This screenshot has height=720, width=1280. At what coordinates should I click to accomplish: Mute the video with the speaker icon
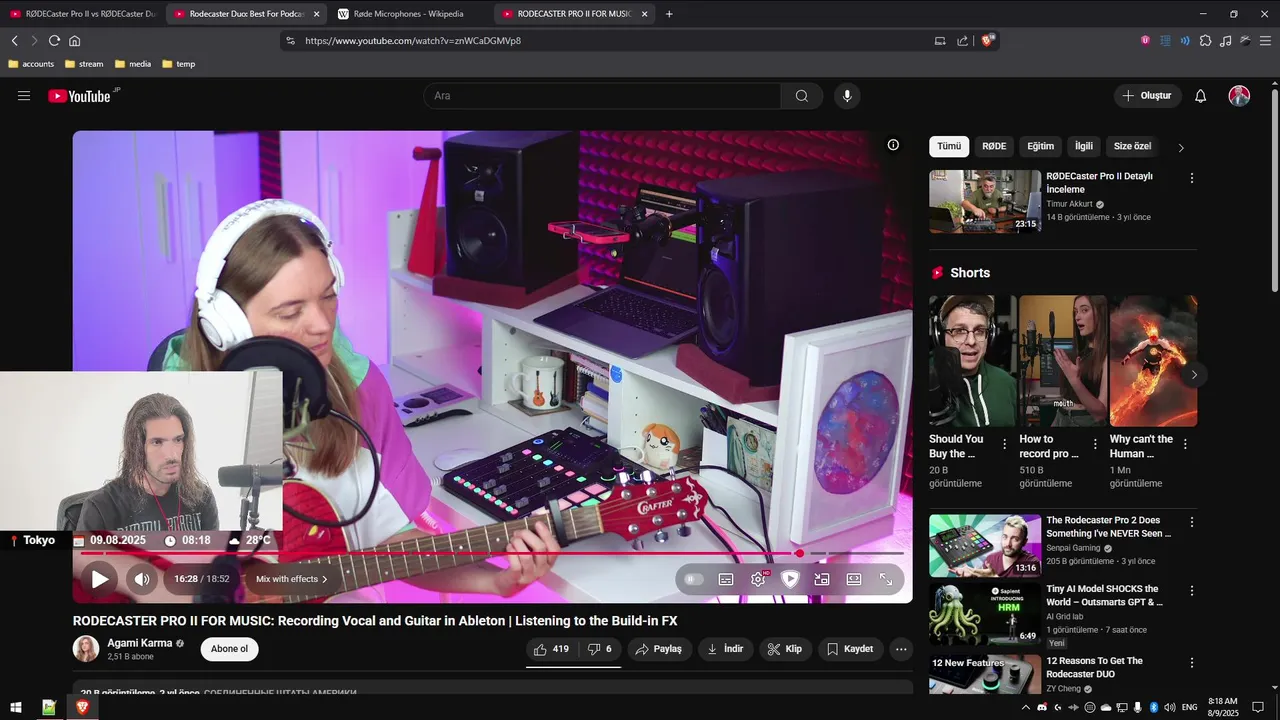point(142,579)
